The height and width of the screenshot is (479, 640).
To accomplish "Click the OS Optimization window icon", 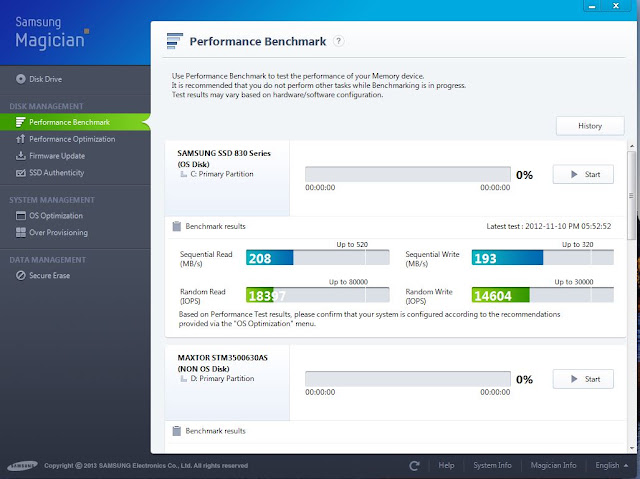I will tap(20, 216).
